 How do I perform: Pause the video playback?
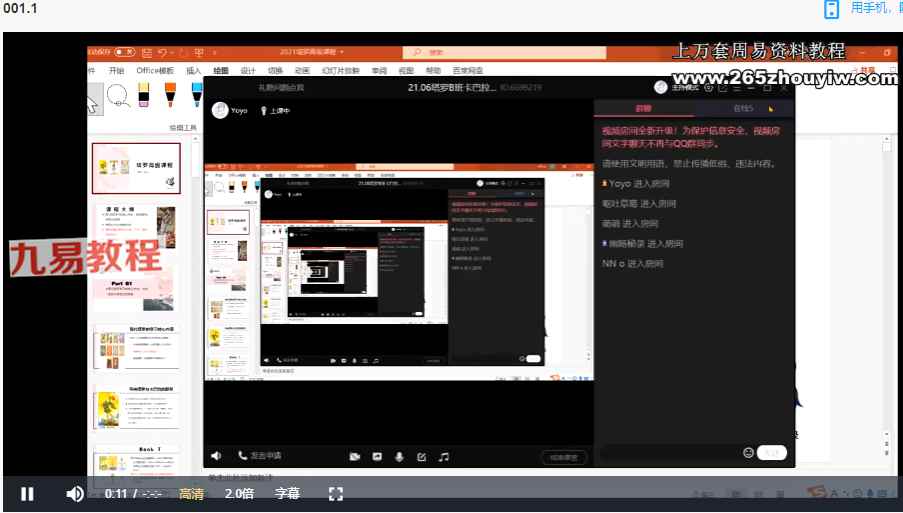click(27, 494)
